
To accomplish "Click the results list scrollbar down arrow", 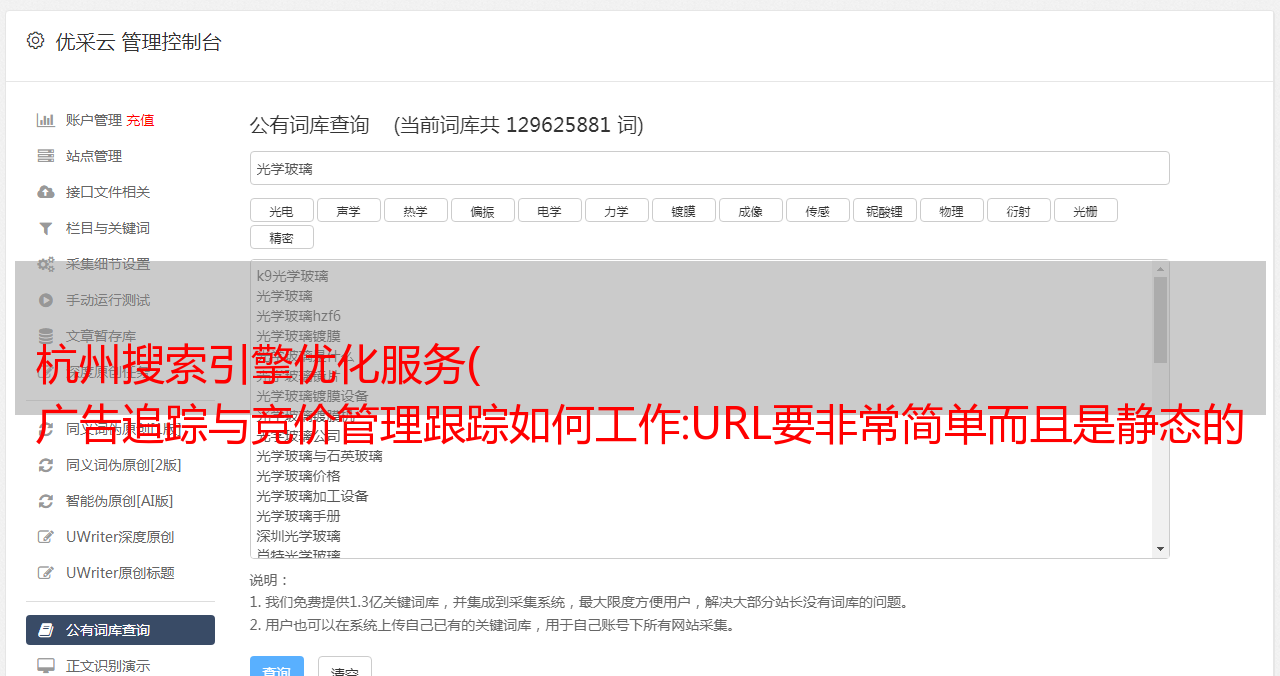I will 1160,549.
